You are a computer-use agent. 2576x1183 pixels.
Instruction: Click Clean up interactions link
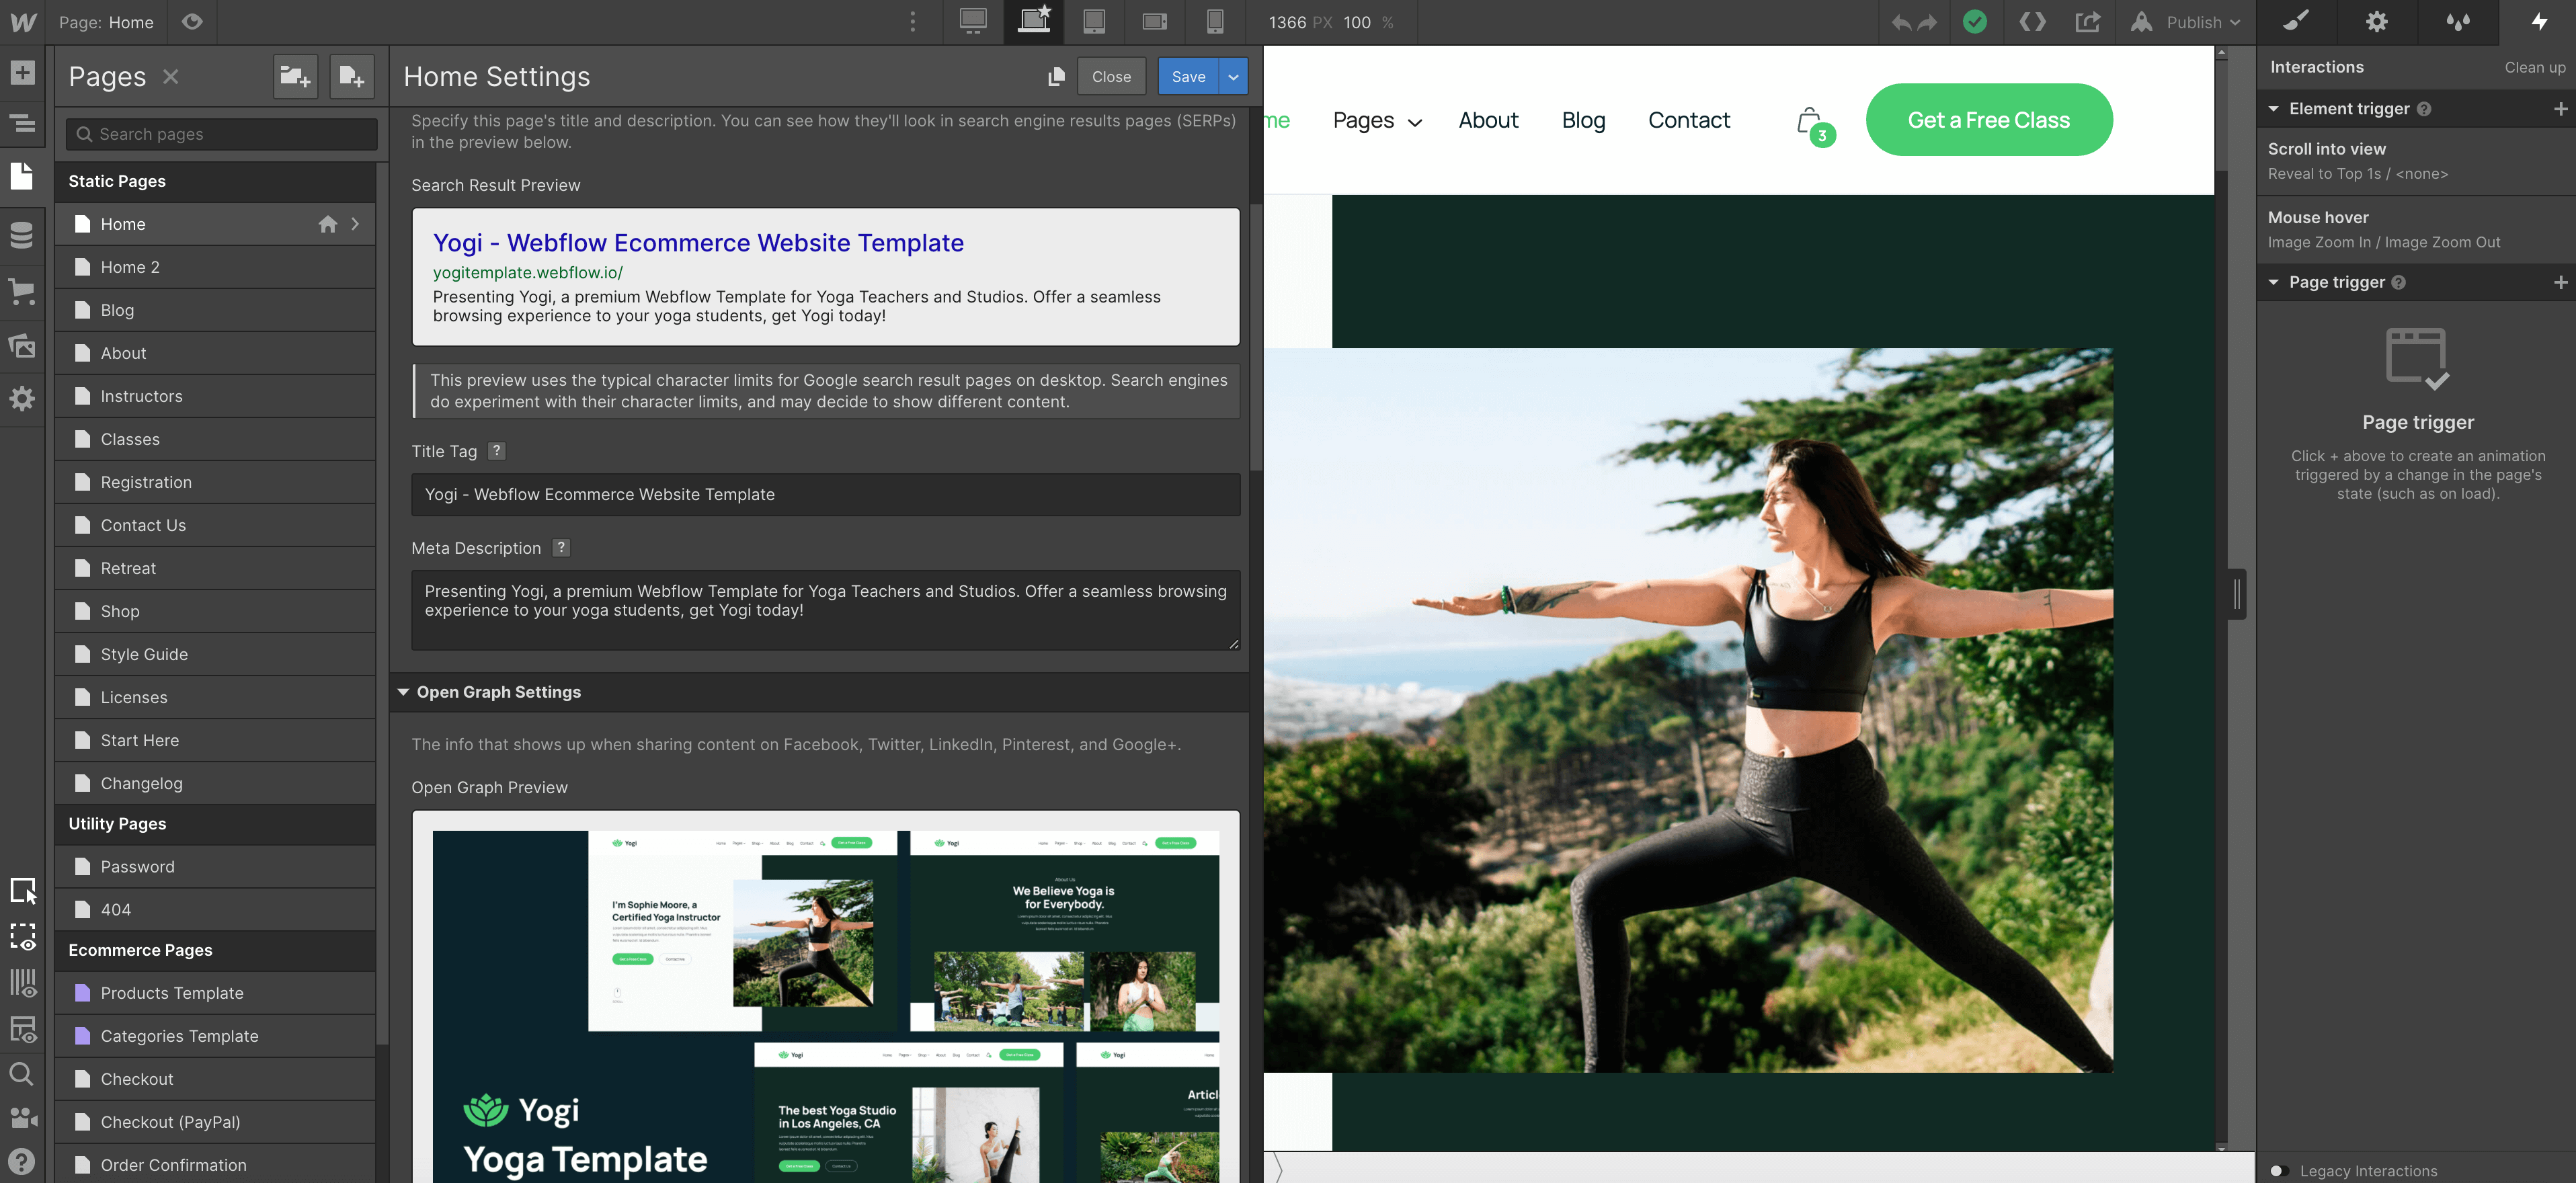[2534, 67]
